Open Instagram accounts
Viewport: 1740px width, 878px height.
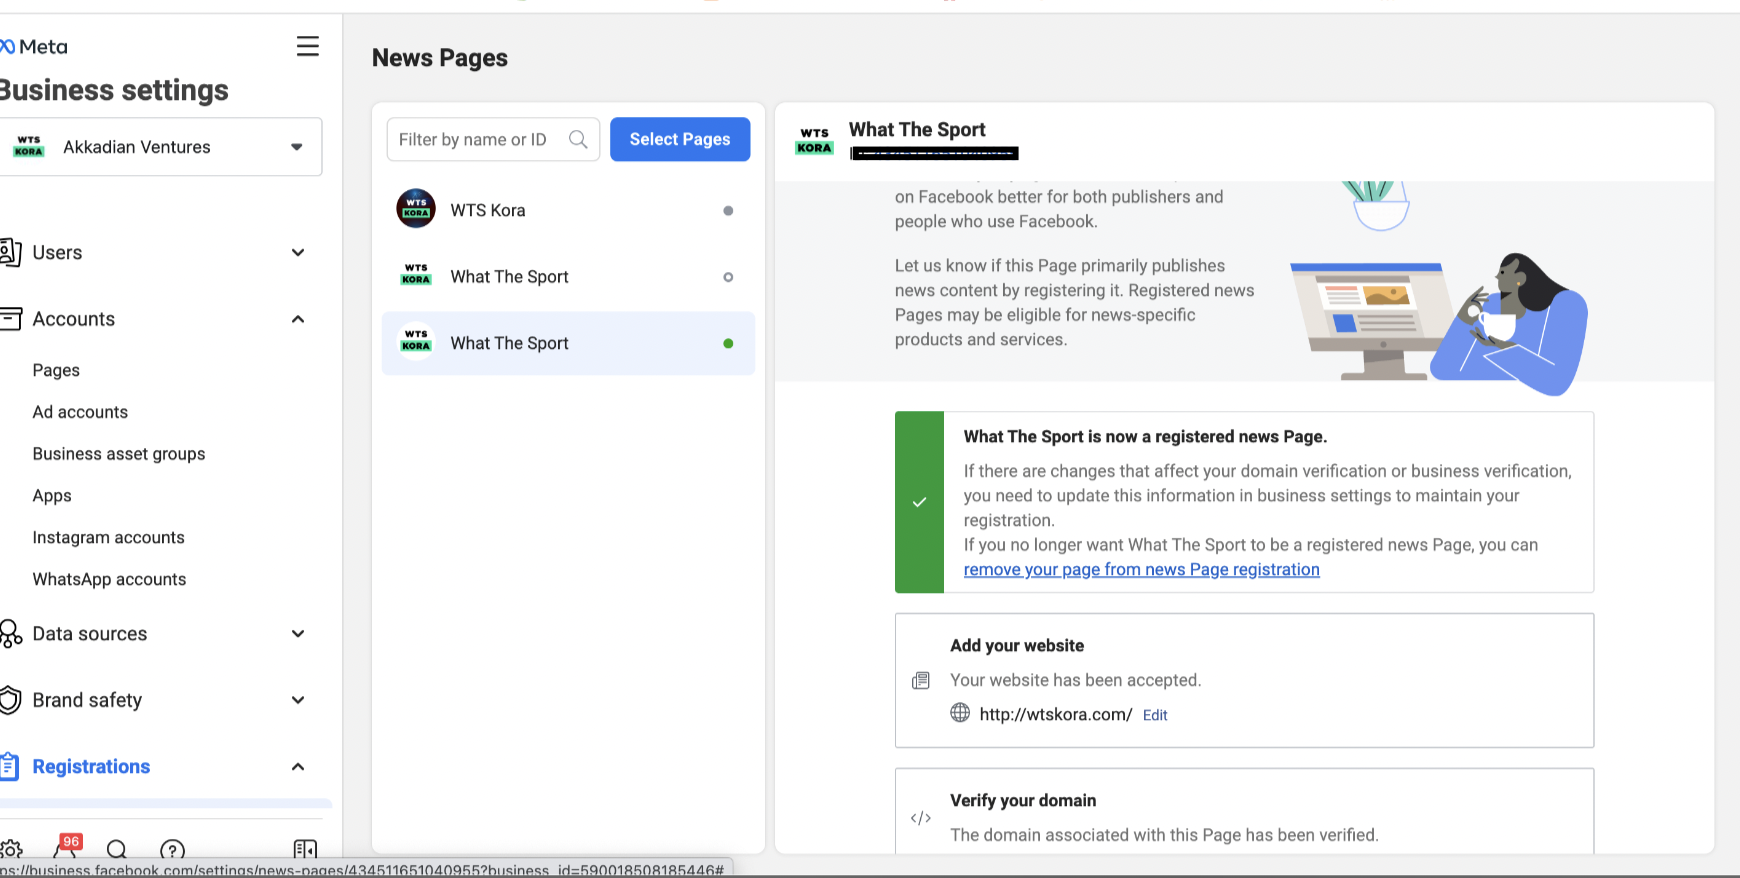pos(109,538)
